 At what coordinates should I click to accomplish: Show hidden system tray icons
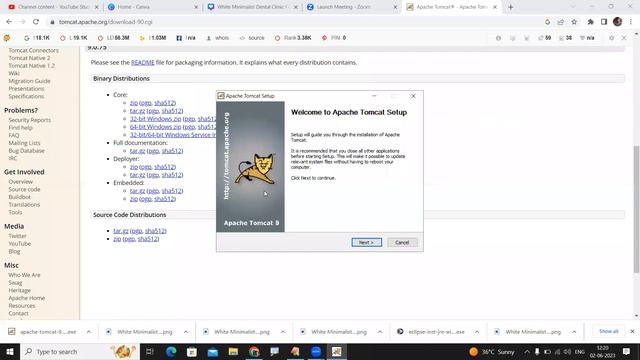coord(527,352)
